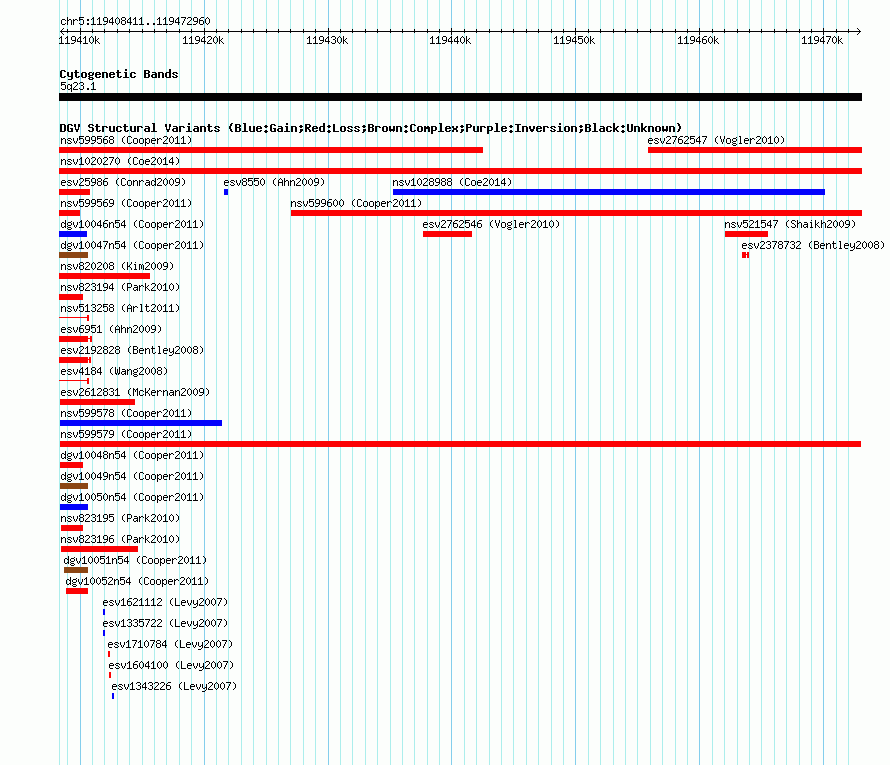890x765 pixels.
Task: Select the red nsv1020270 full-width bar
Action: pos(460,171)
